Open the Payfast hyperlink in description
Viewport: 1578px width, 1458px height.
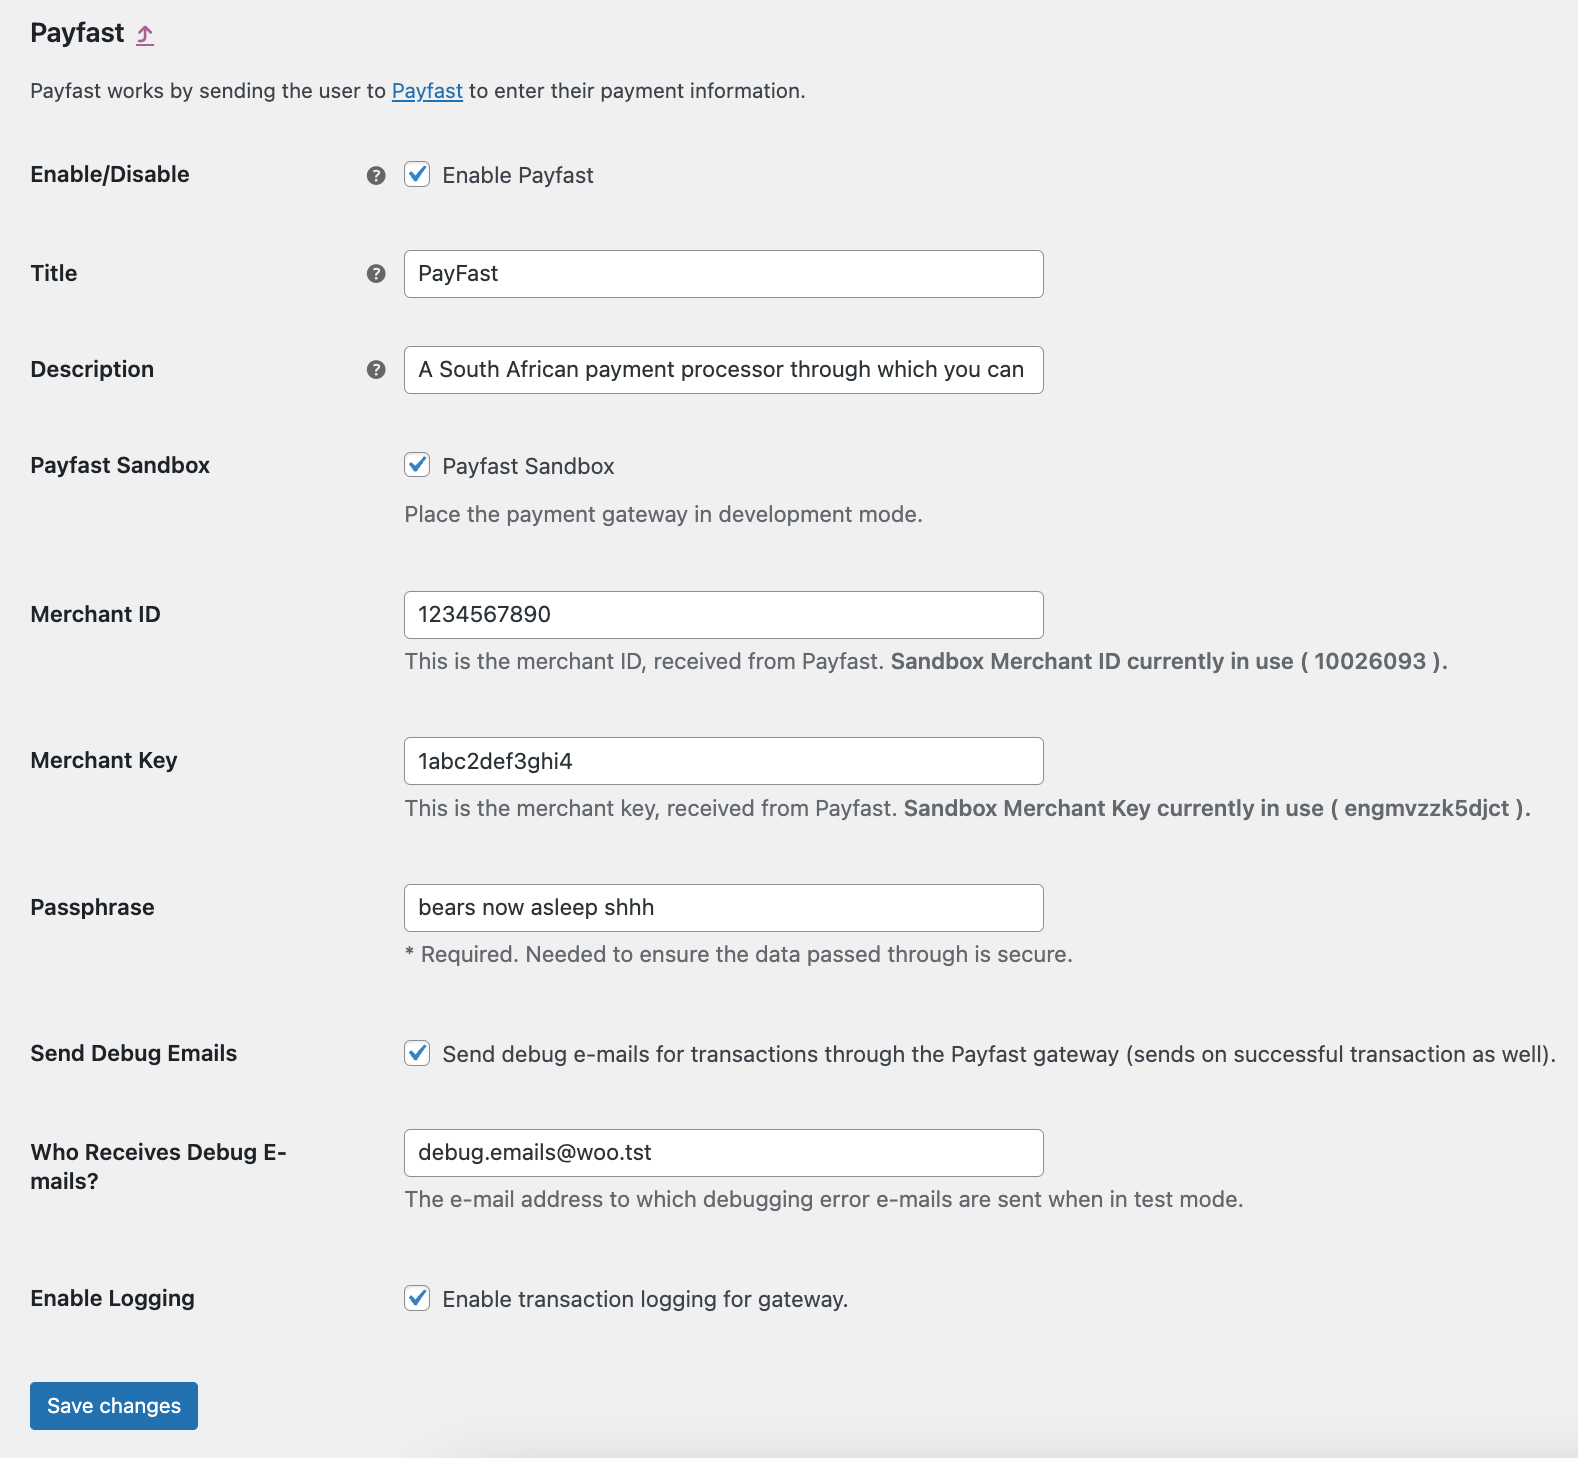427,91
